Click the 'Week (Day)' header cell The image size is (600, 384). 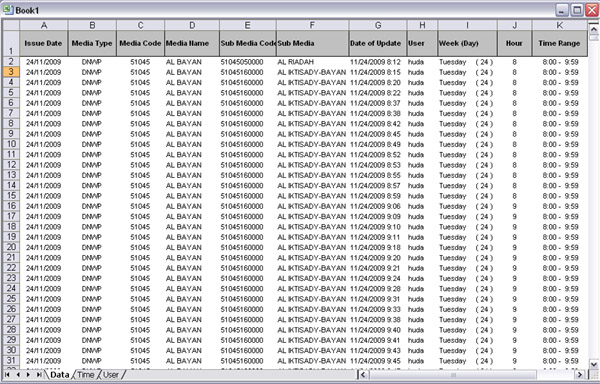[467, 43]
